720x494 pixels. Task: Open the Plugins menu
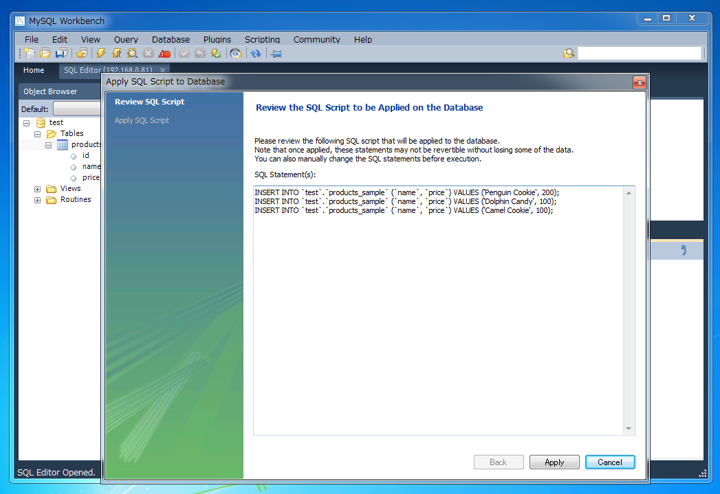point(217,39)
